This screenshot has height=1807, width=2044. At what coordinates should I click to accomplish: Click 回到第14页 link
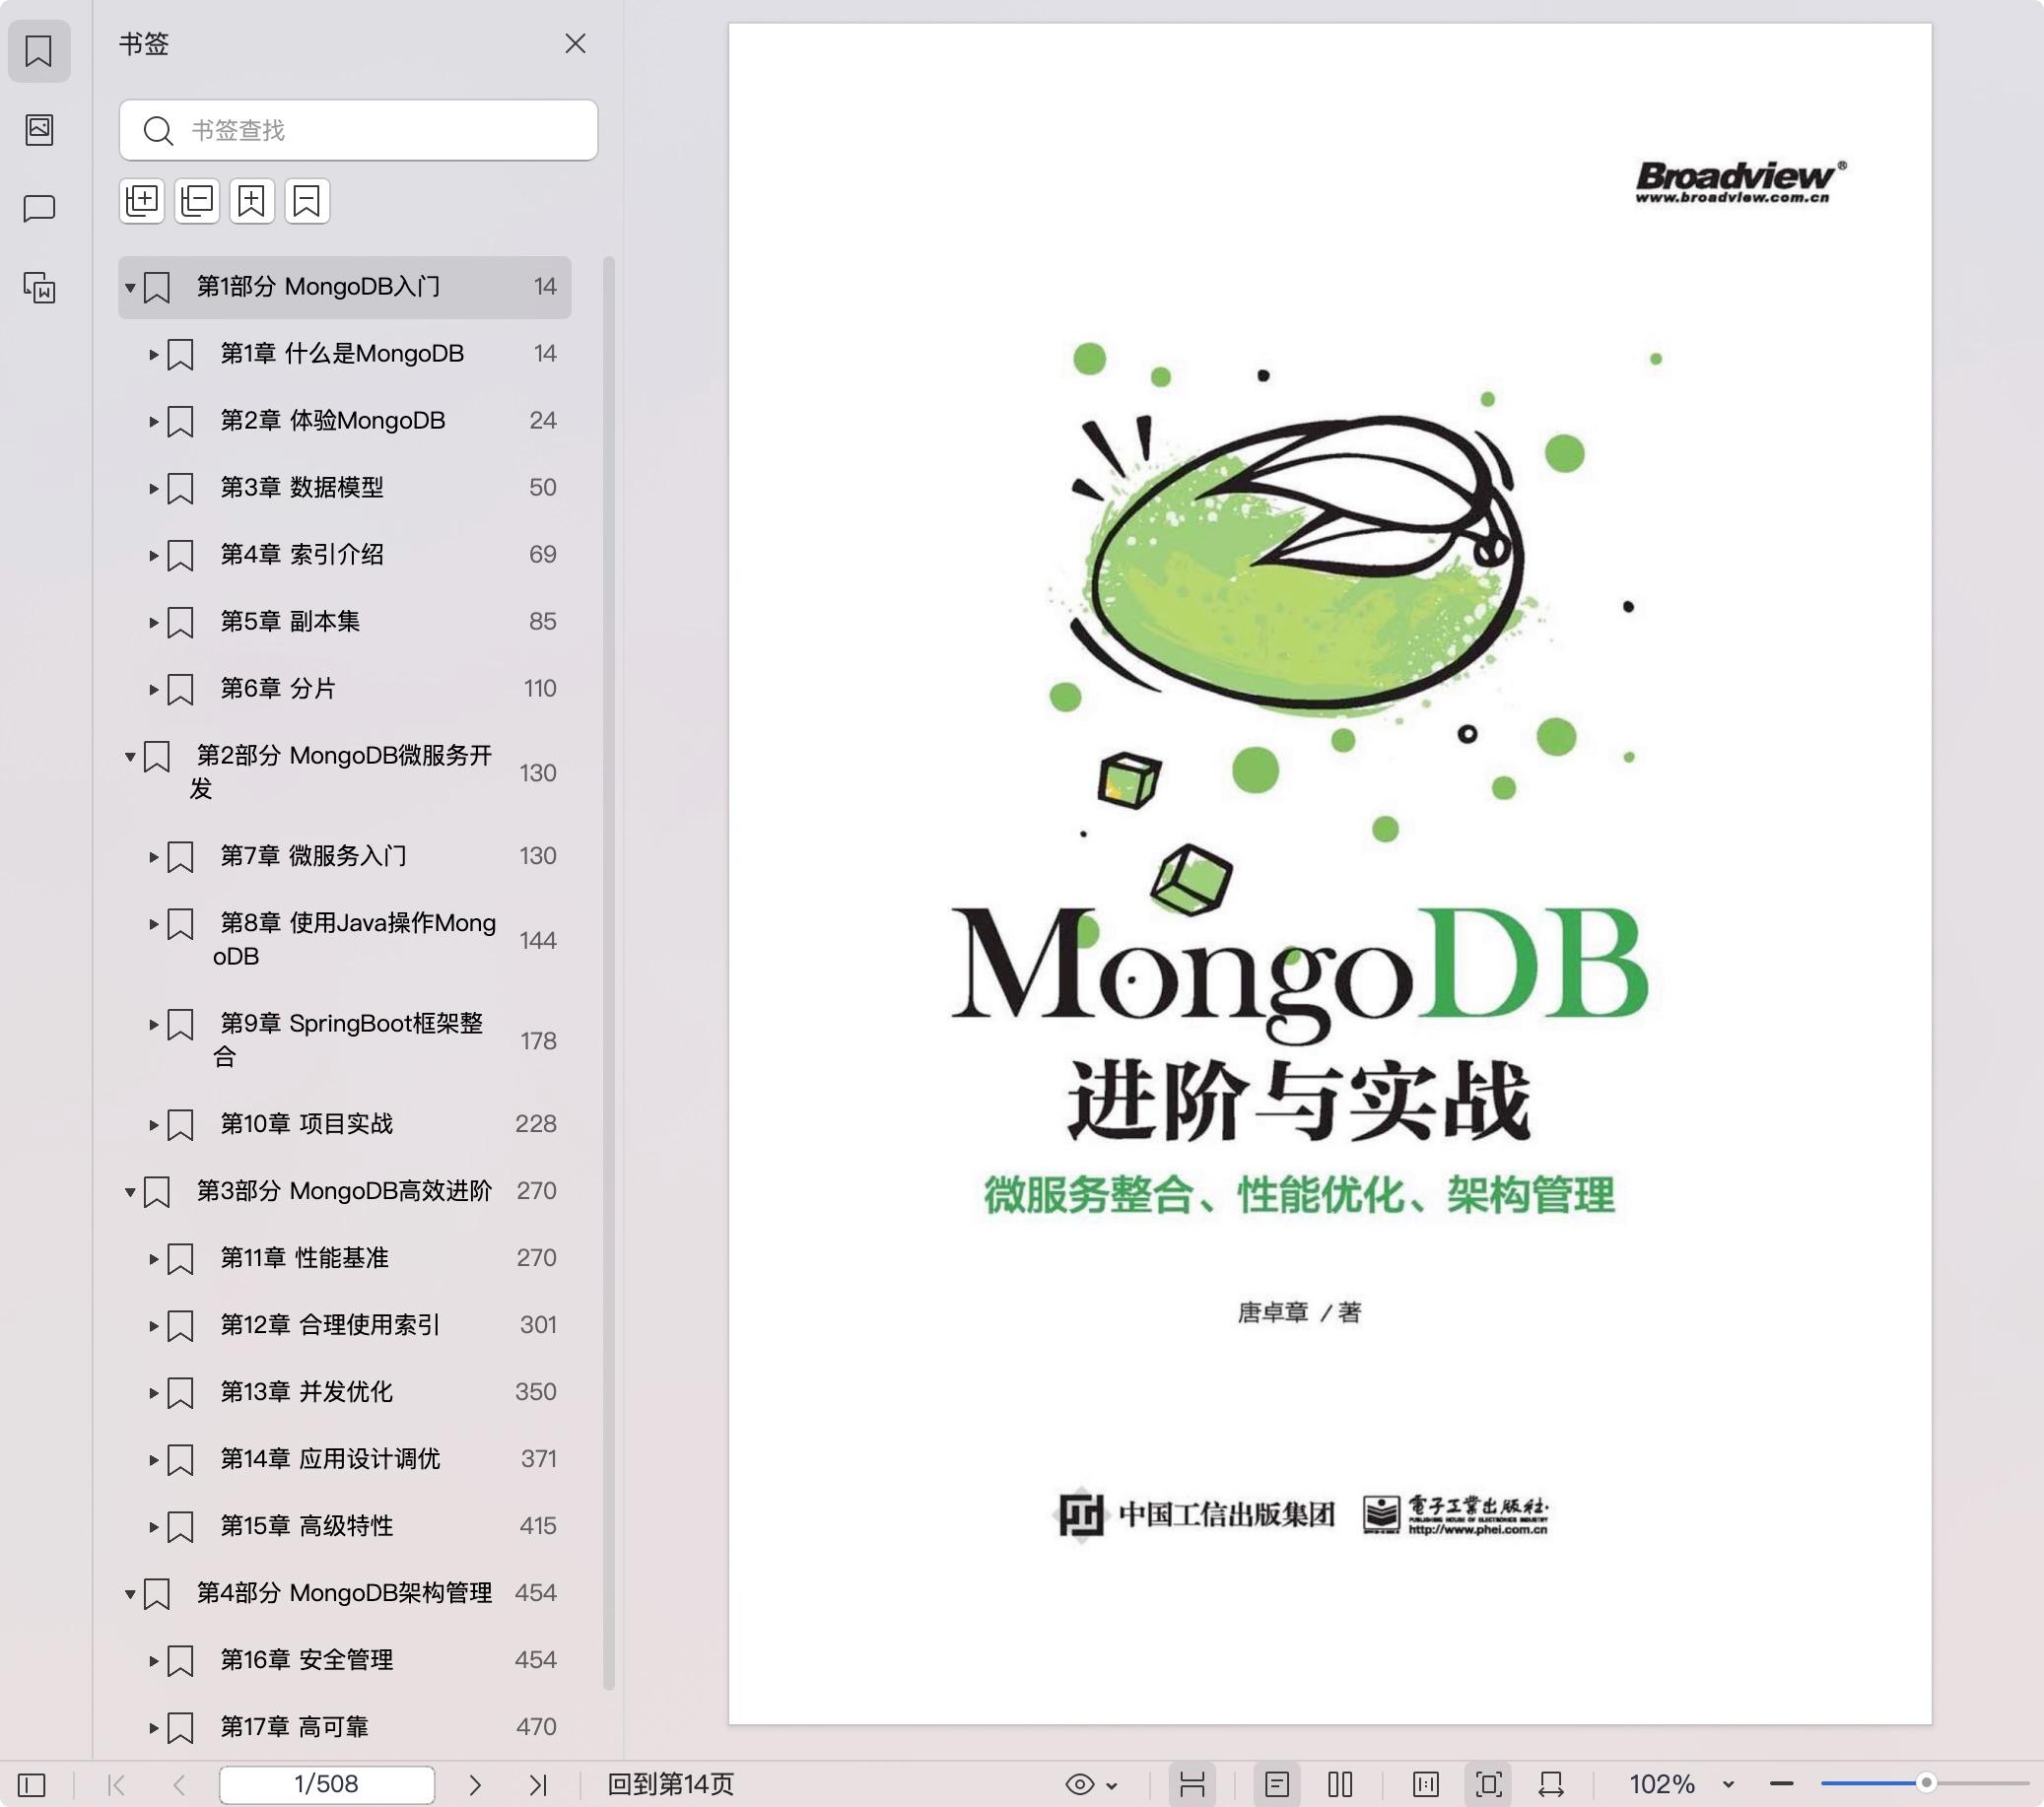[671, 1784]
